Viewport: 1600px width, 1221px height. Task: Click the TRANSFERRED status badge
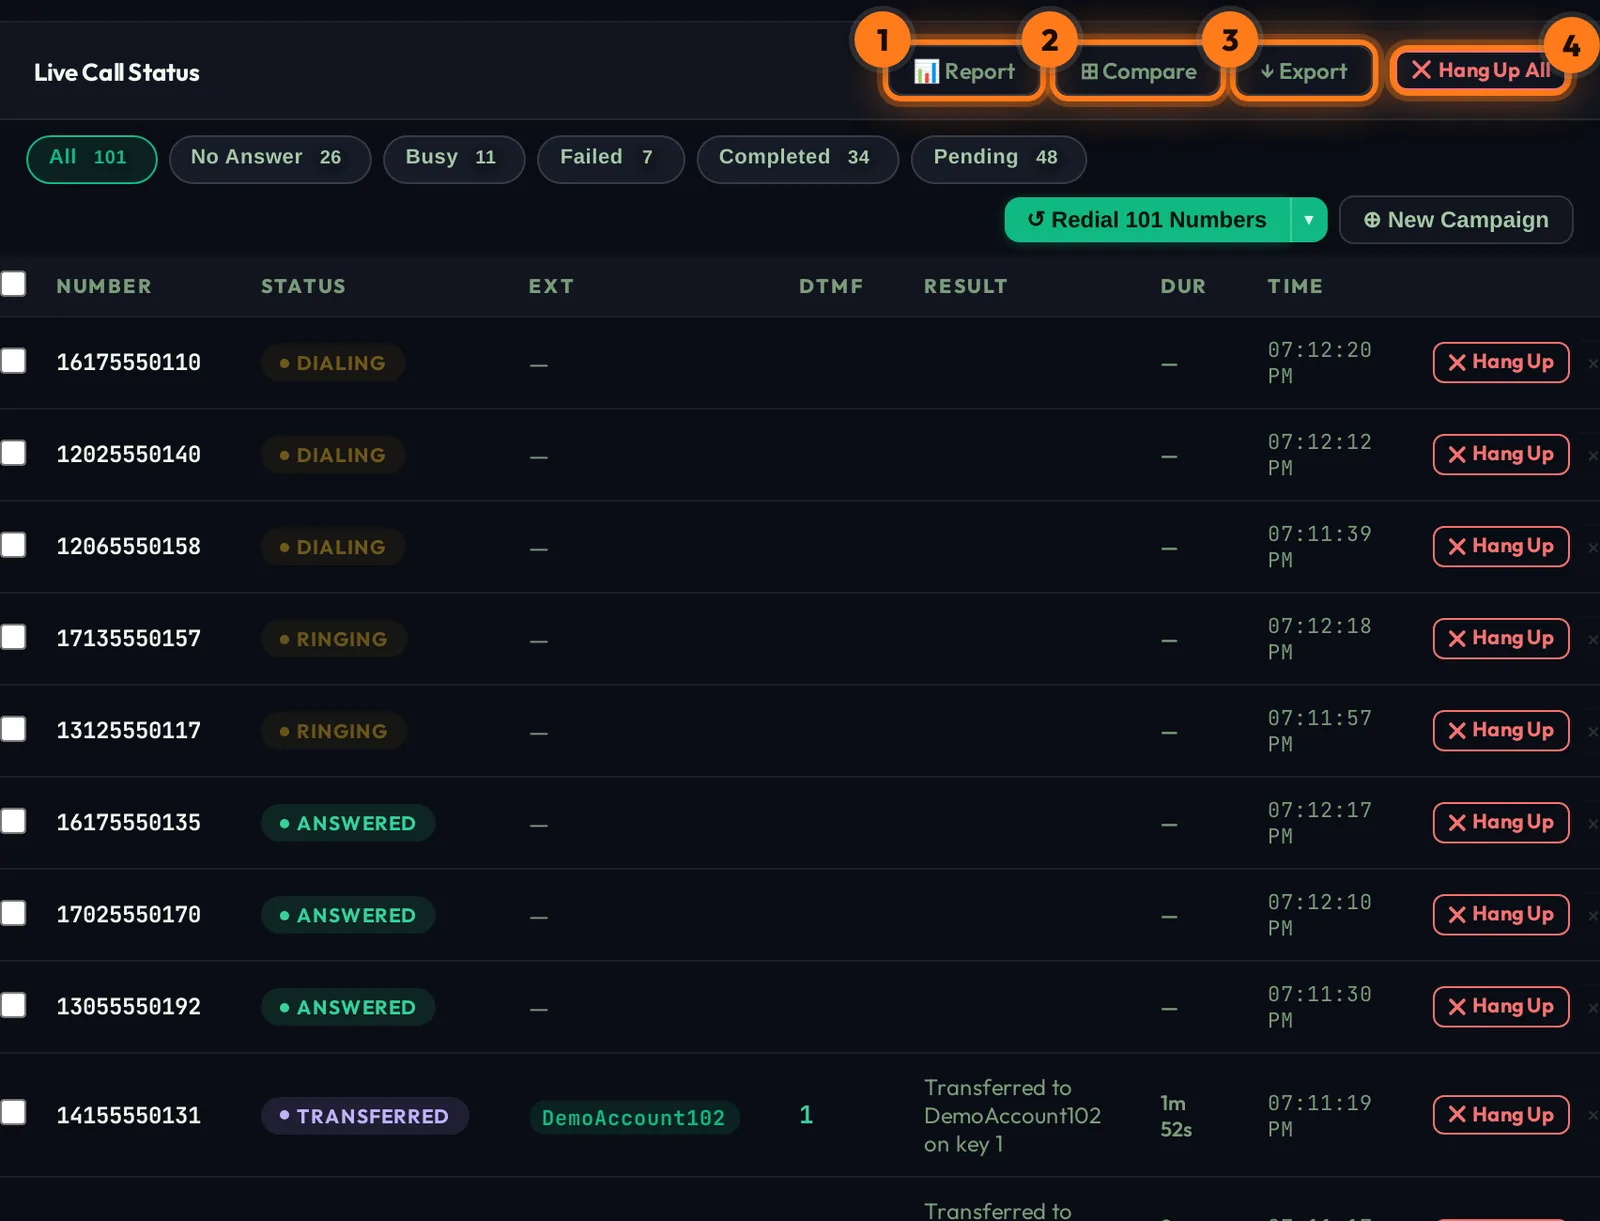click(365, 1116)
